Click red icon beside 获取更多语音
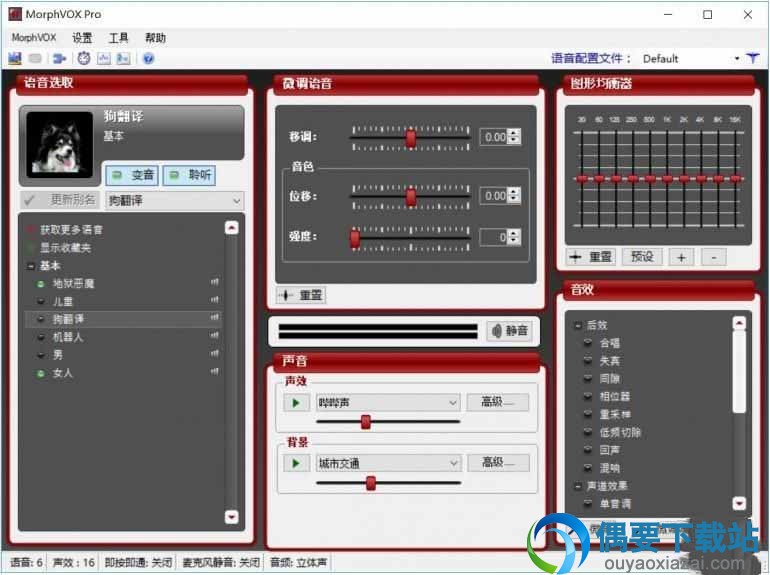 point(30,229)
